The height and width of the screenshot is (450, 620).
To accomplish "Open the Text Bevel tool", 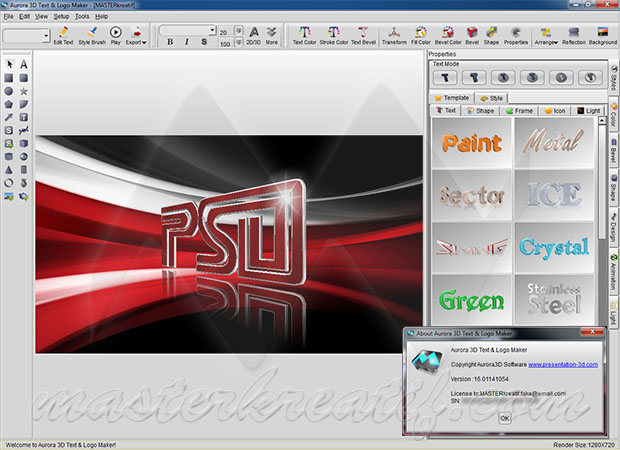I will (363, 36).
